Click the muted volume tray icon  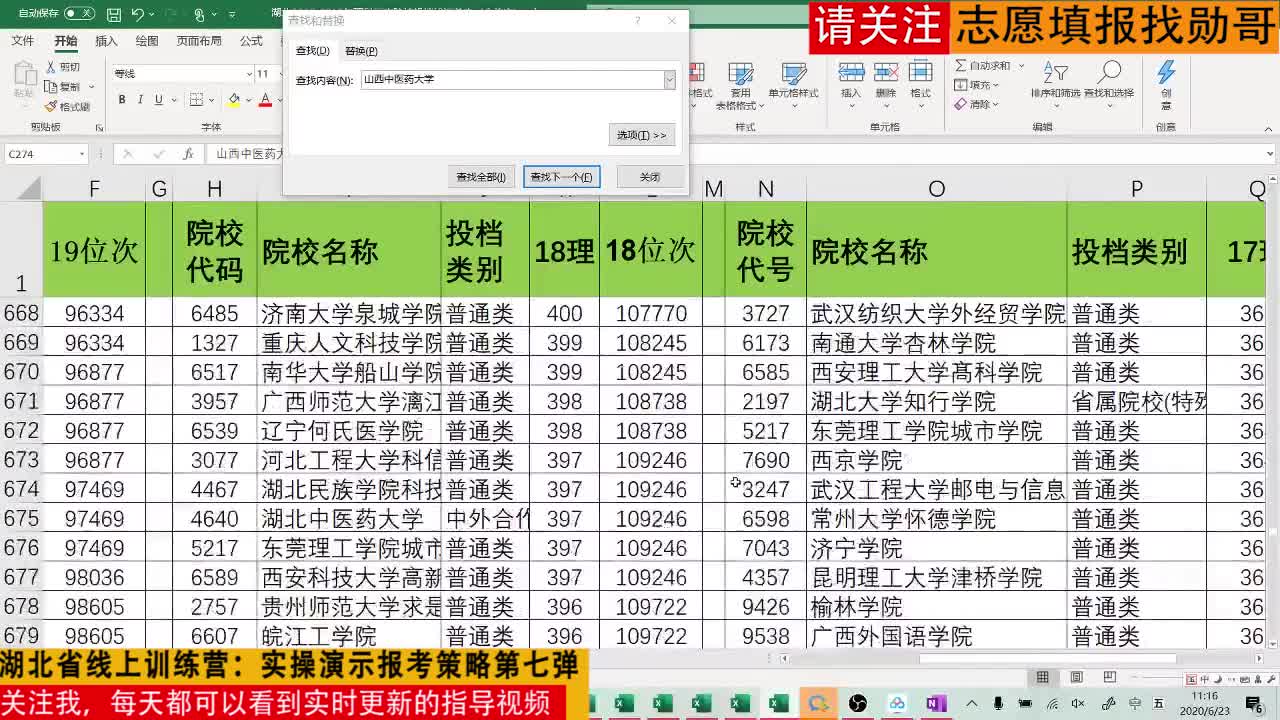pyautogui.click(x=1077, y=704)
